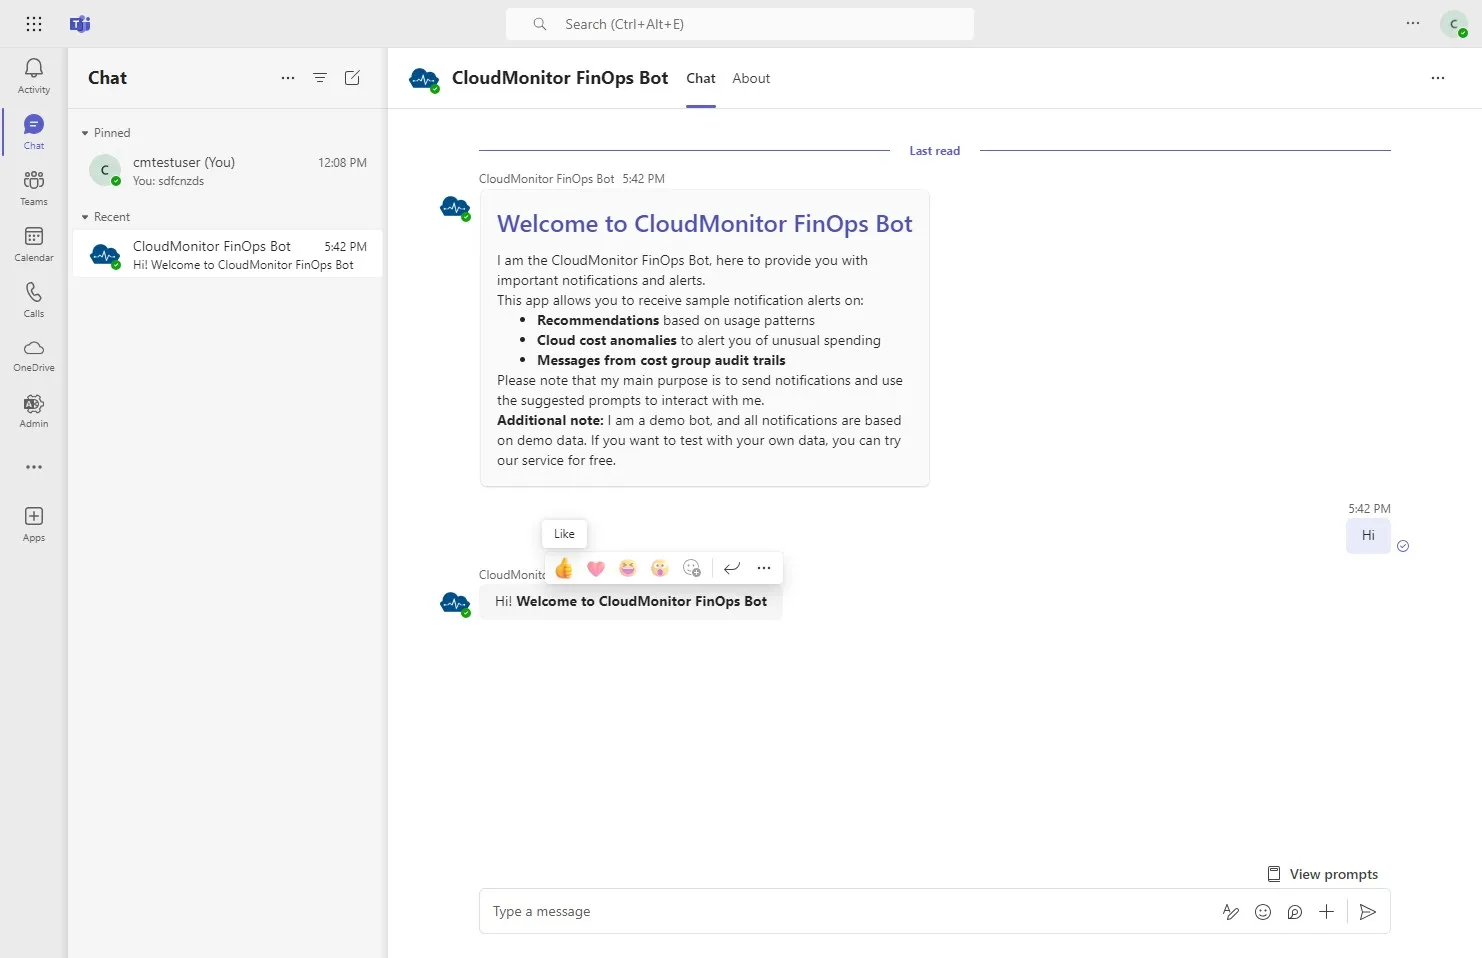React with the laughing emoji
The width and height of the screenshot is (1482, 958).
pos(628,568)
